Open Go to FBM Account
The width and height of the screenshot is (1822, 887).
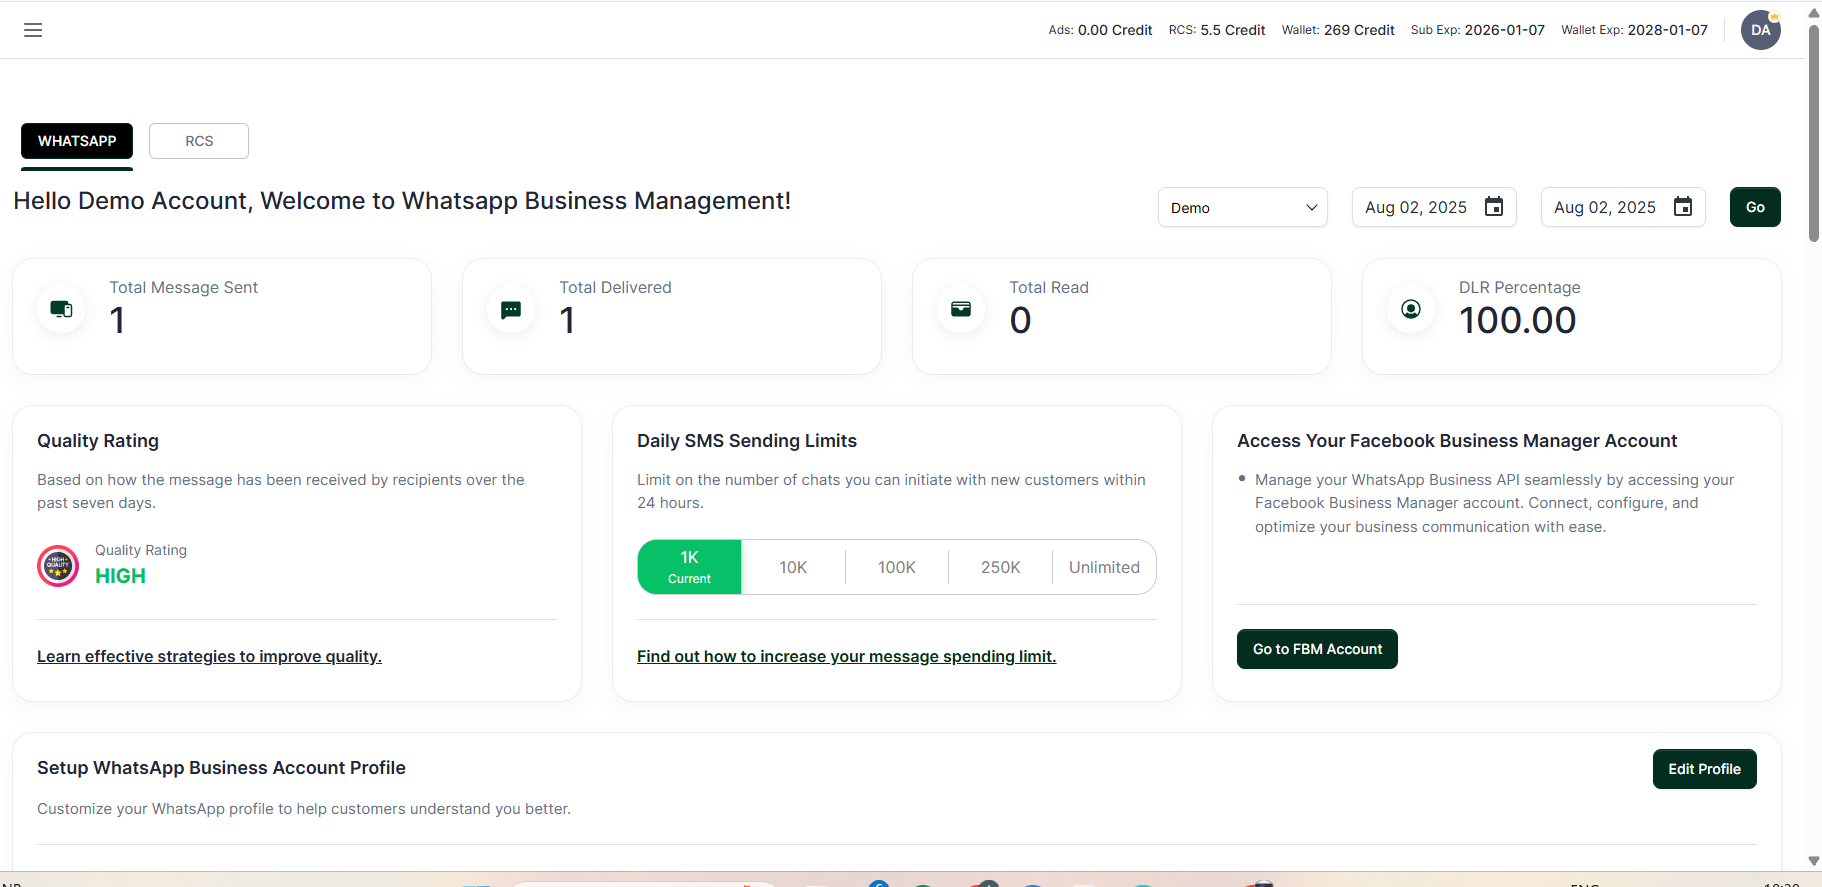point(1317,649)
